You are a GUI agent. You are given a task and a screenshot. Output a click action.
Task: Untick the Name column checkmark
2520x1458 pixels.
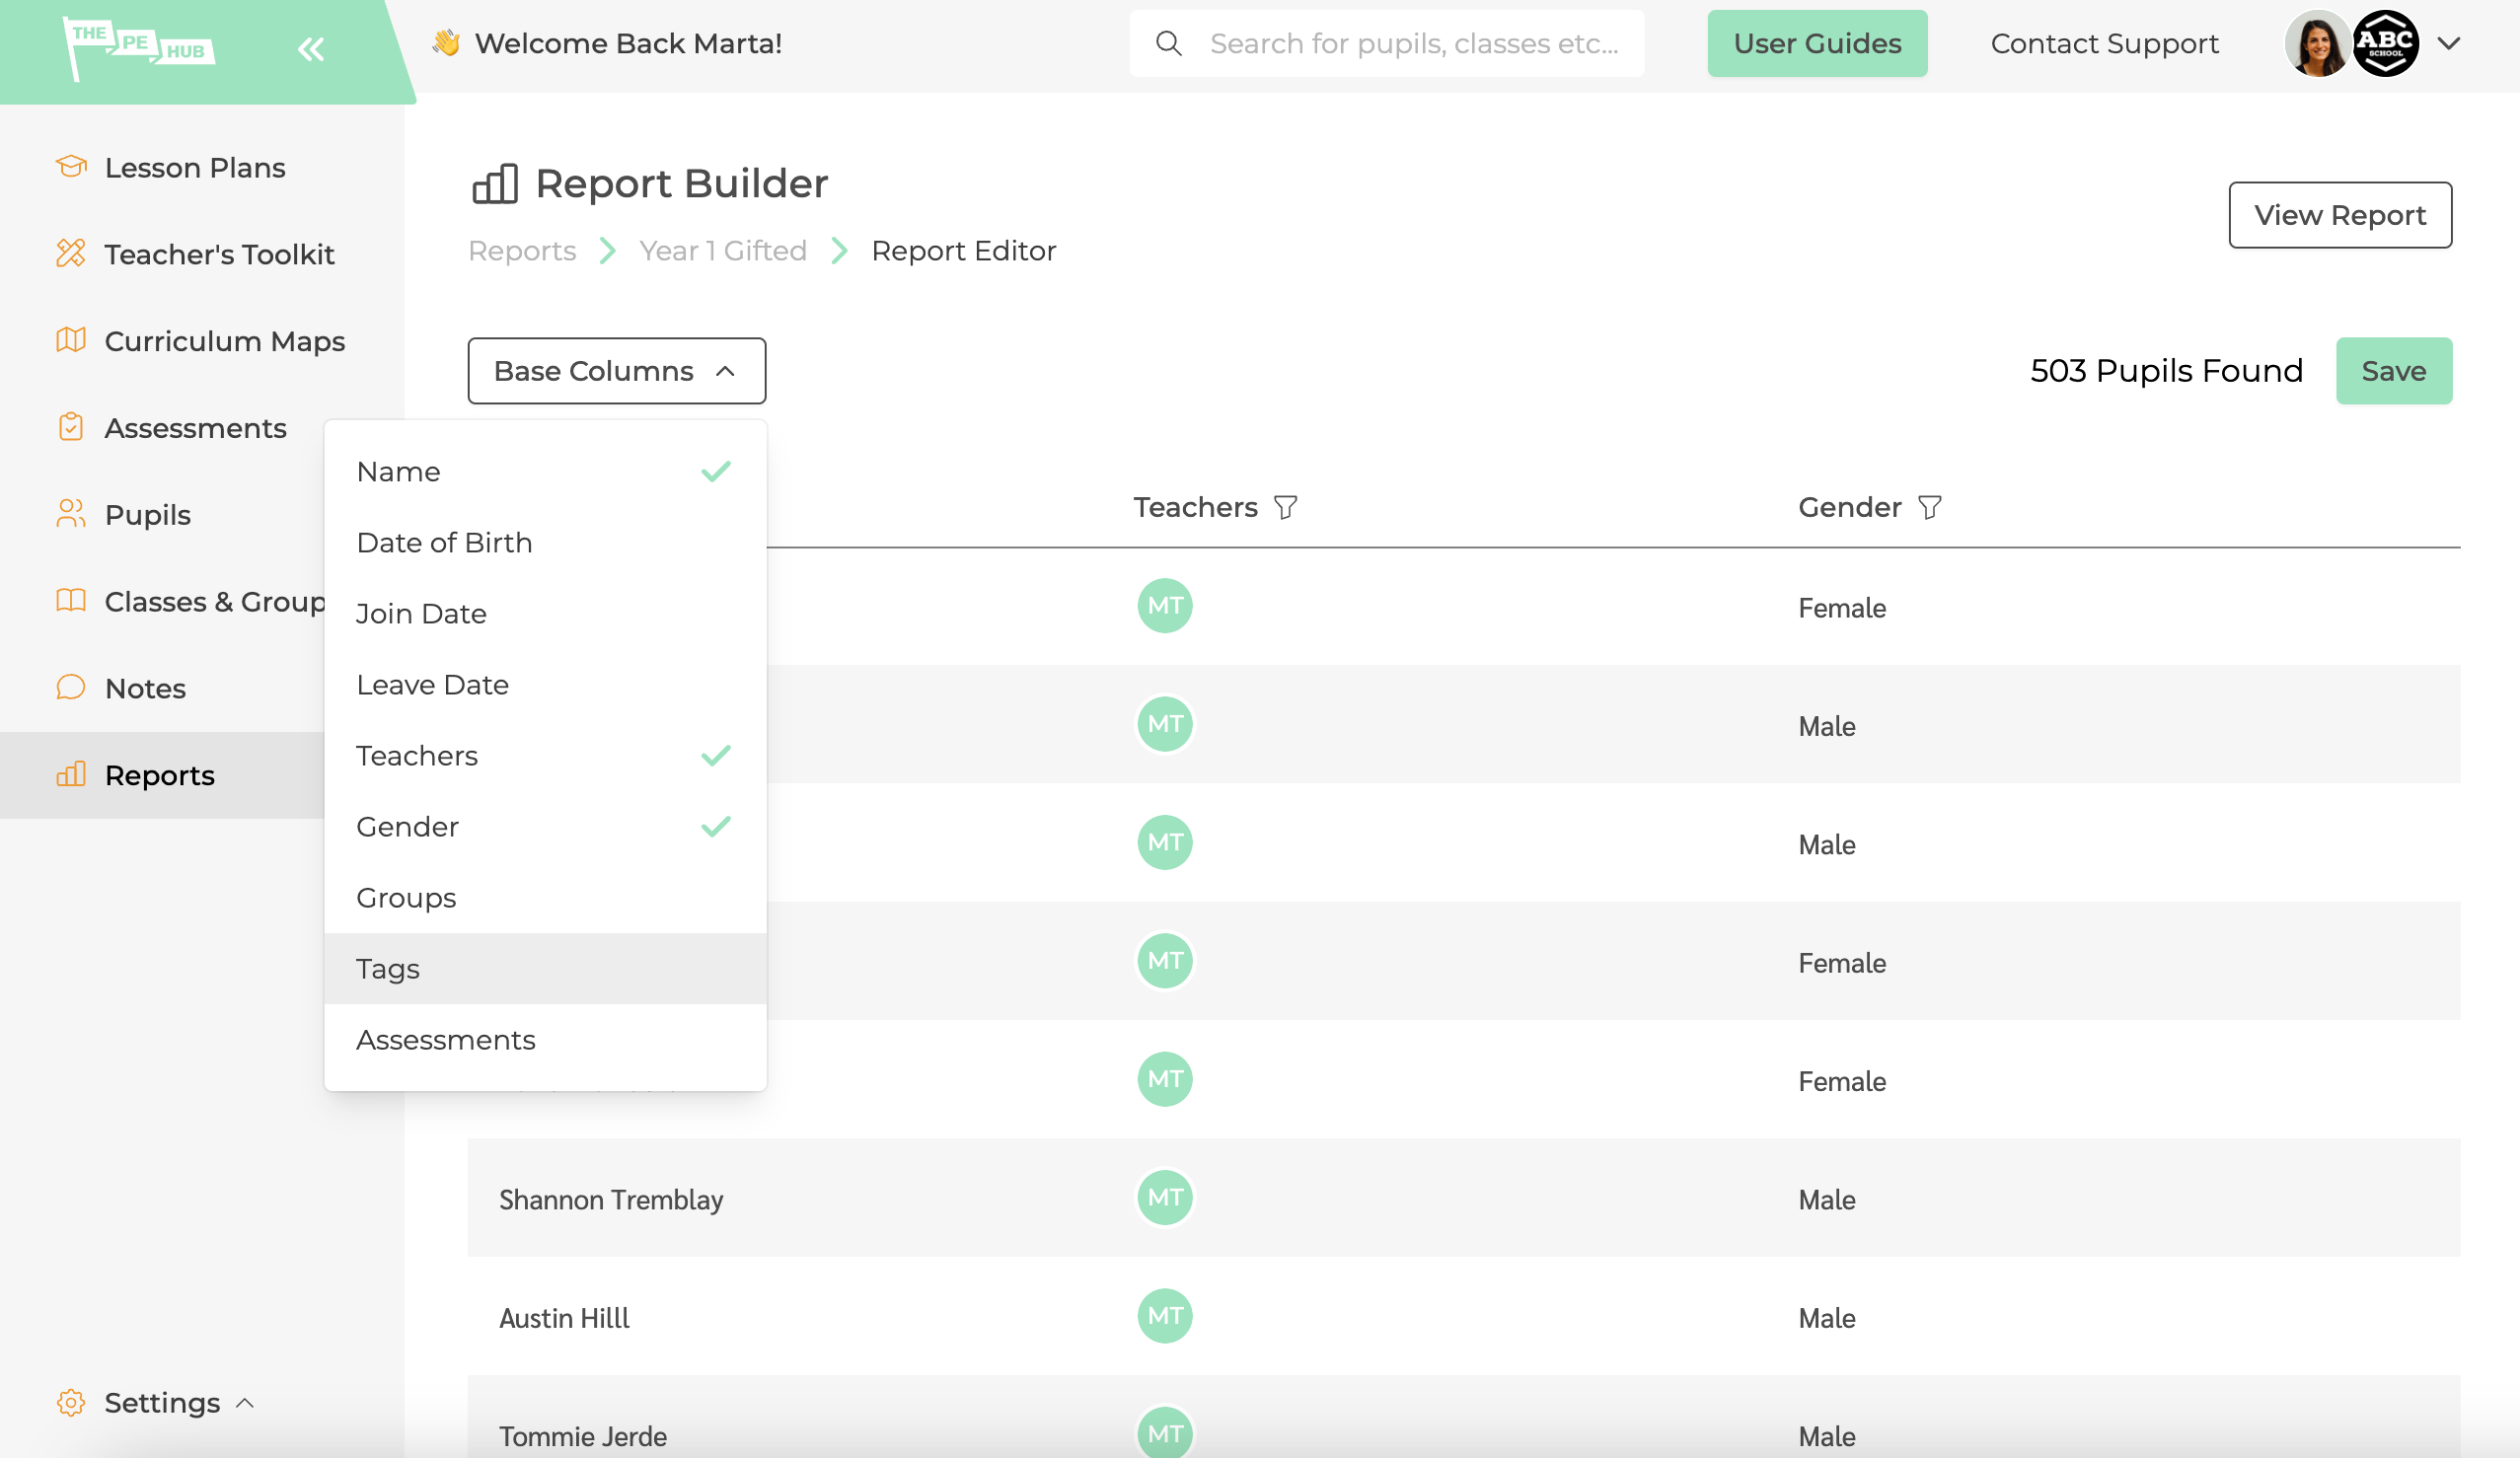click(715, 470)
